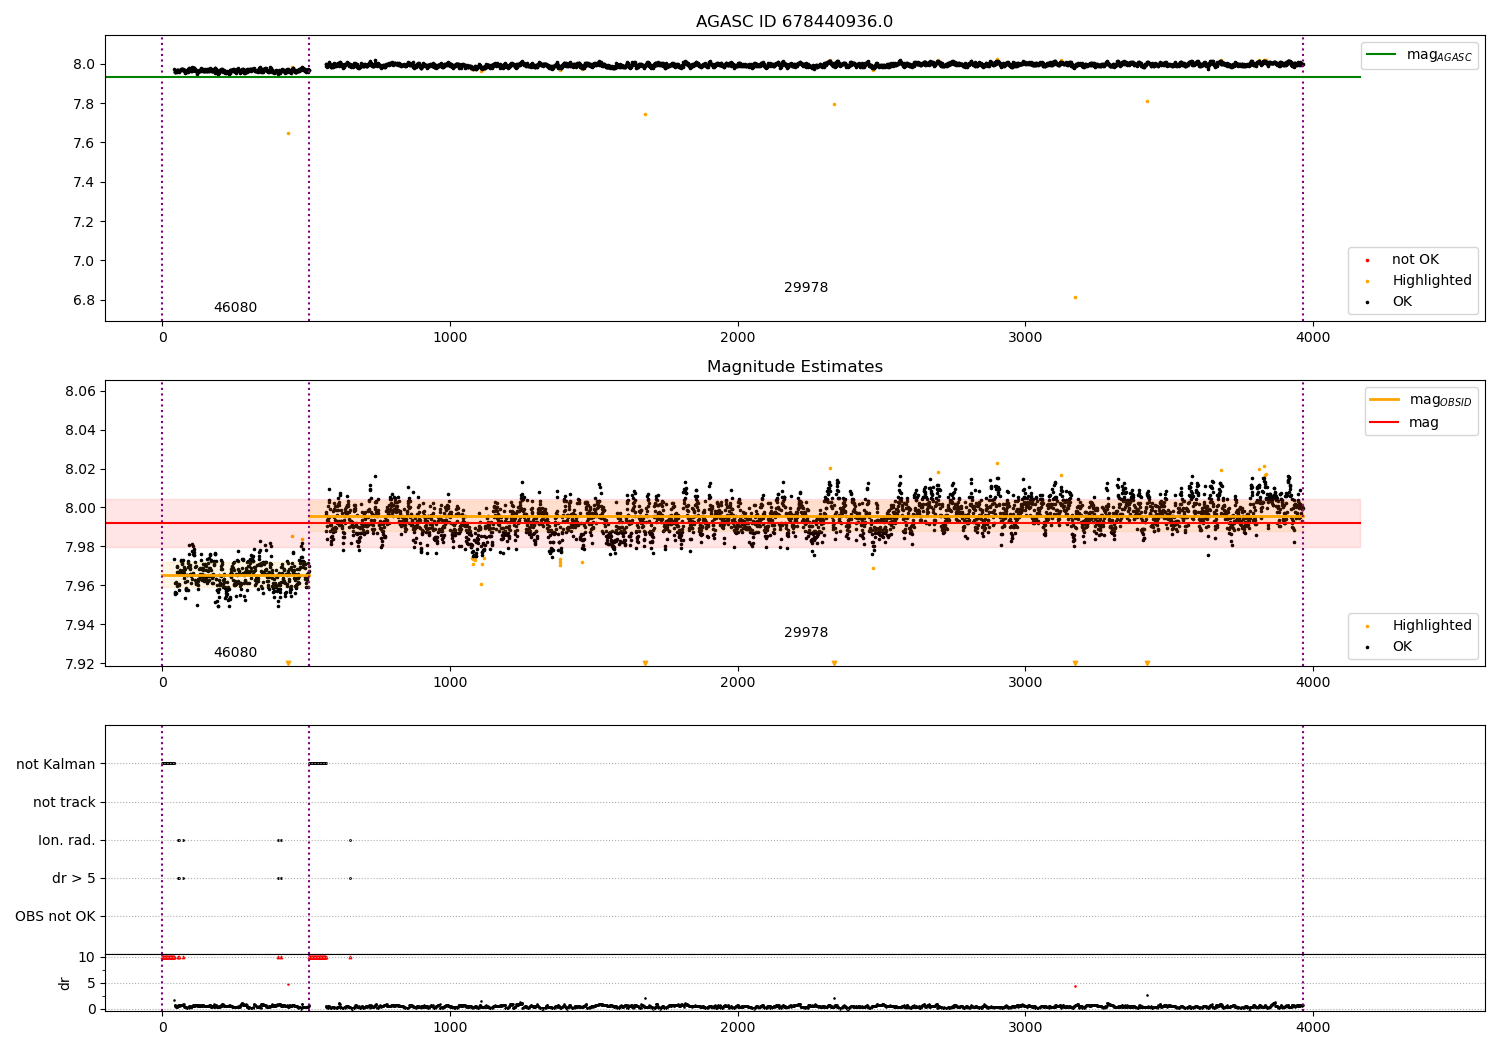Click the 'AGASC ID 678440936.0' title

click(x=794, y=22)
